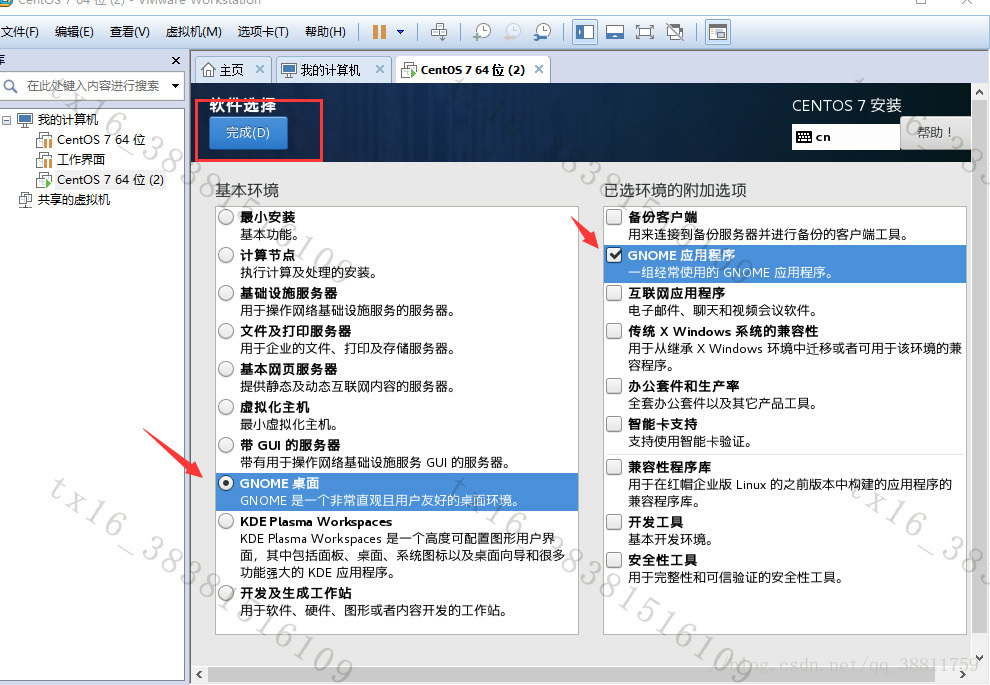Check the 安全性工具 checkbox
Viewport: 990px width, 685px height.
614,560
